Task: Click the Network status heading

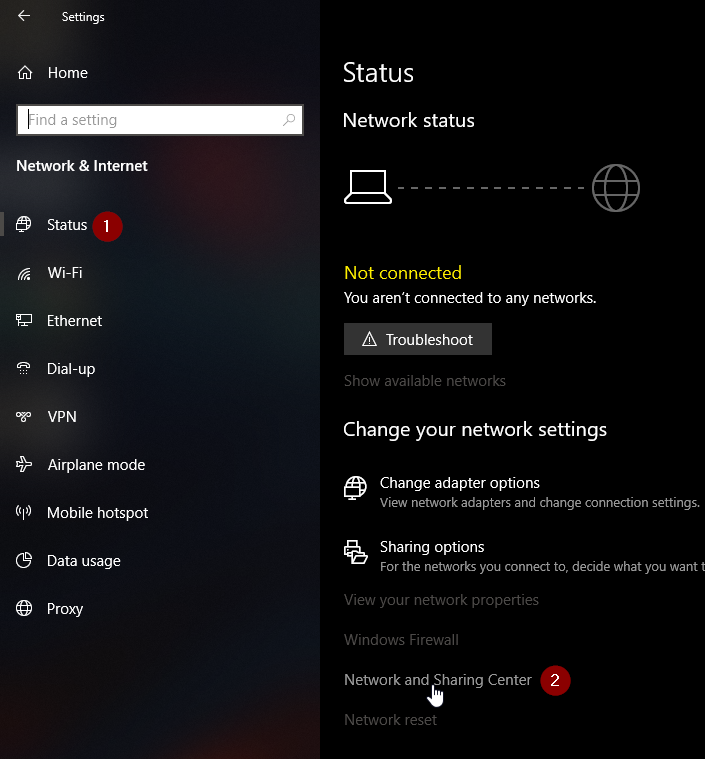Action: [x=409, y=121]
